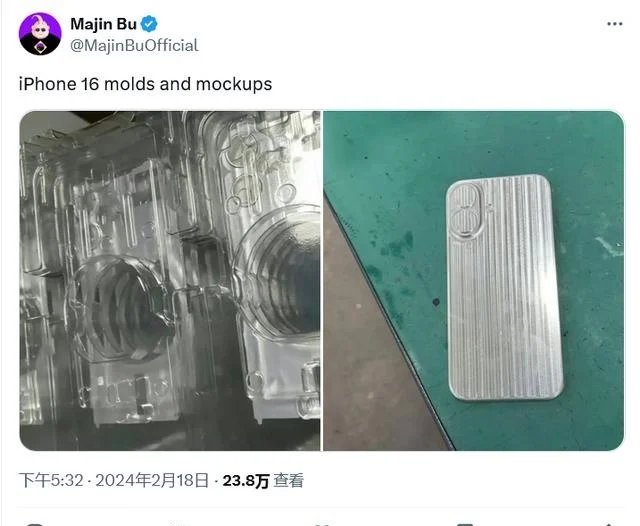Open the 下午5:32 timestamp link
The width and height of the screenshot is (640, 526).
pos(51,480)
